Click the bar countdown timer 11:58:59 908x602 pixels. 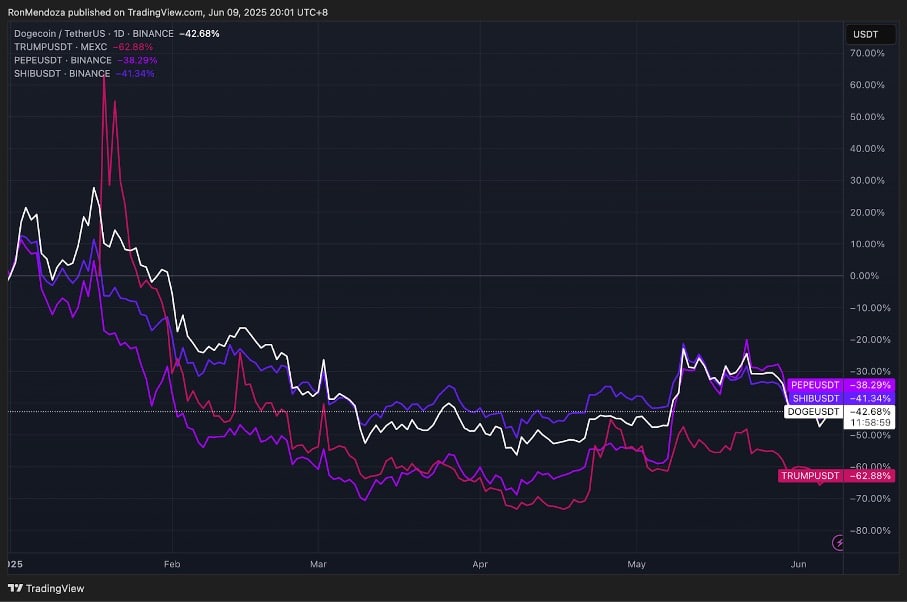pos(871,423)
